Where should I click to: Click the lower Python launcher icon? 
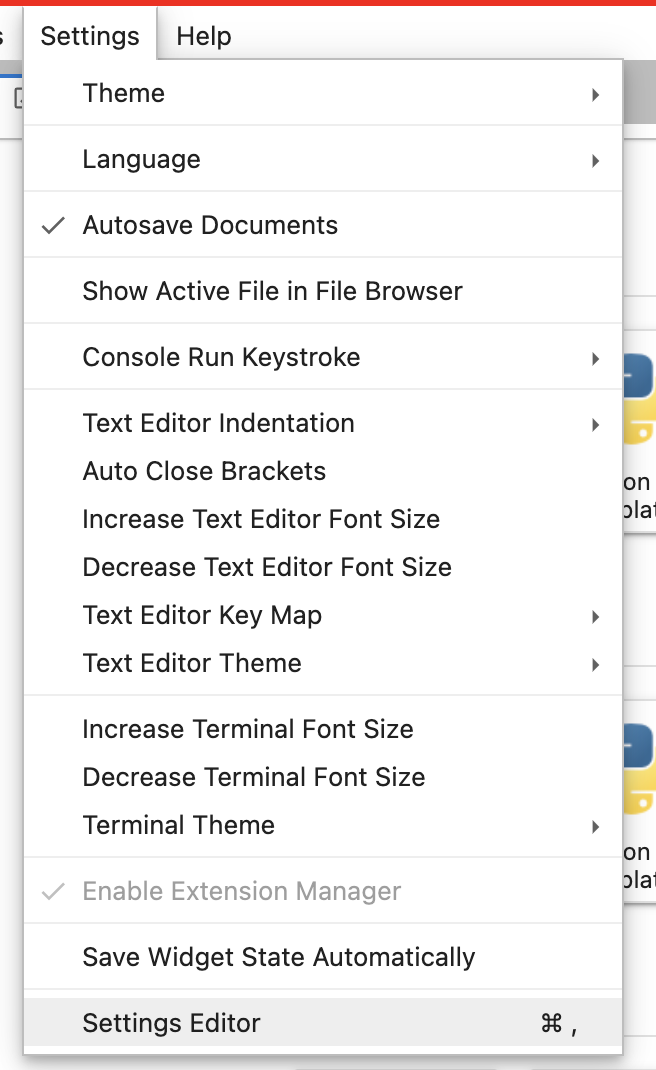(x=643, y=770)
